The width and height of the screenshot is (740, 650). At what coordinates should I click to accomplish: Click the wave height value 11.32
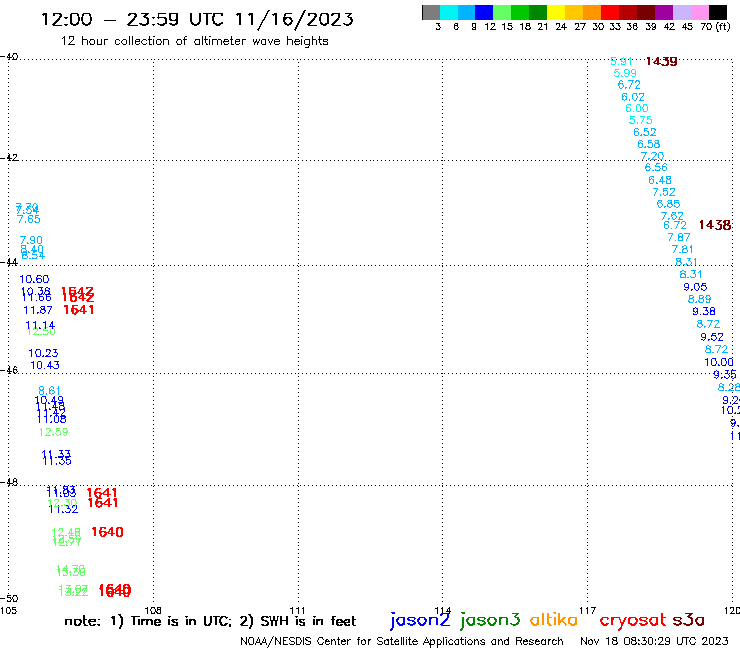(63, 509)
